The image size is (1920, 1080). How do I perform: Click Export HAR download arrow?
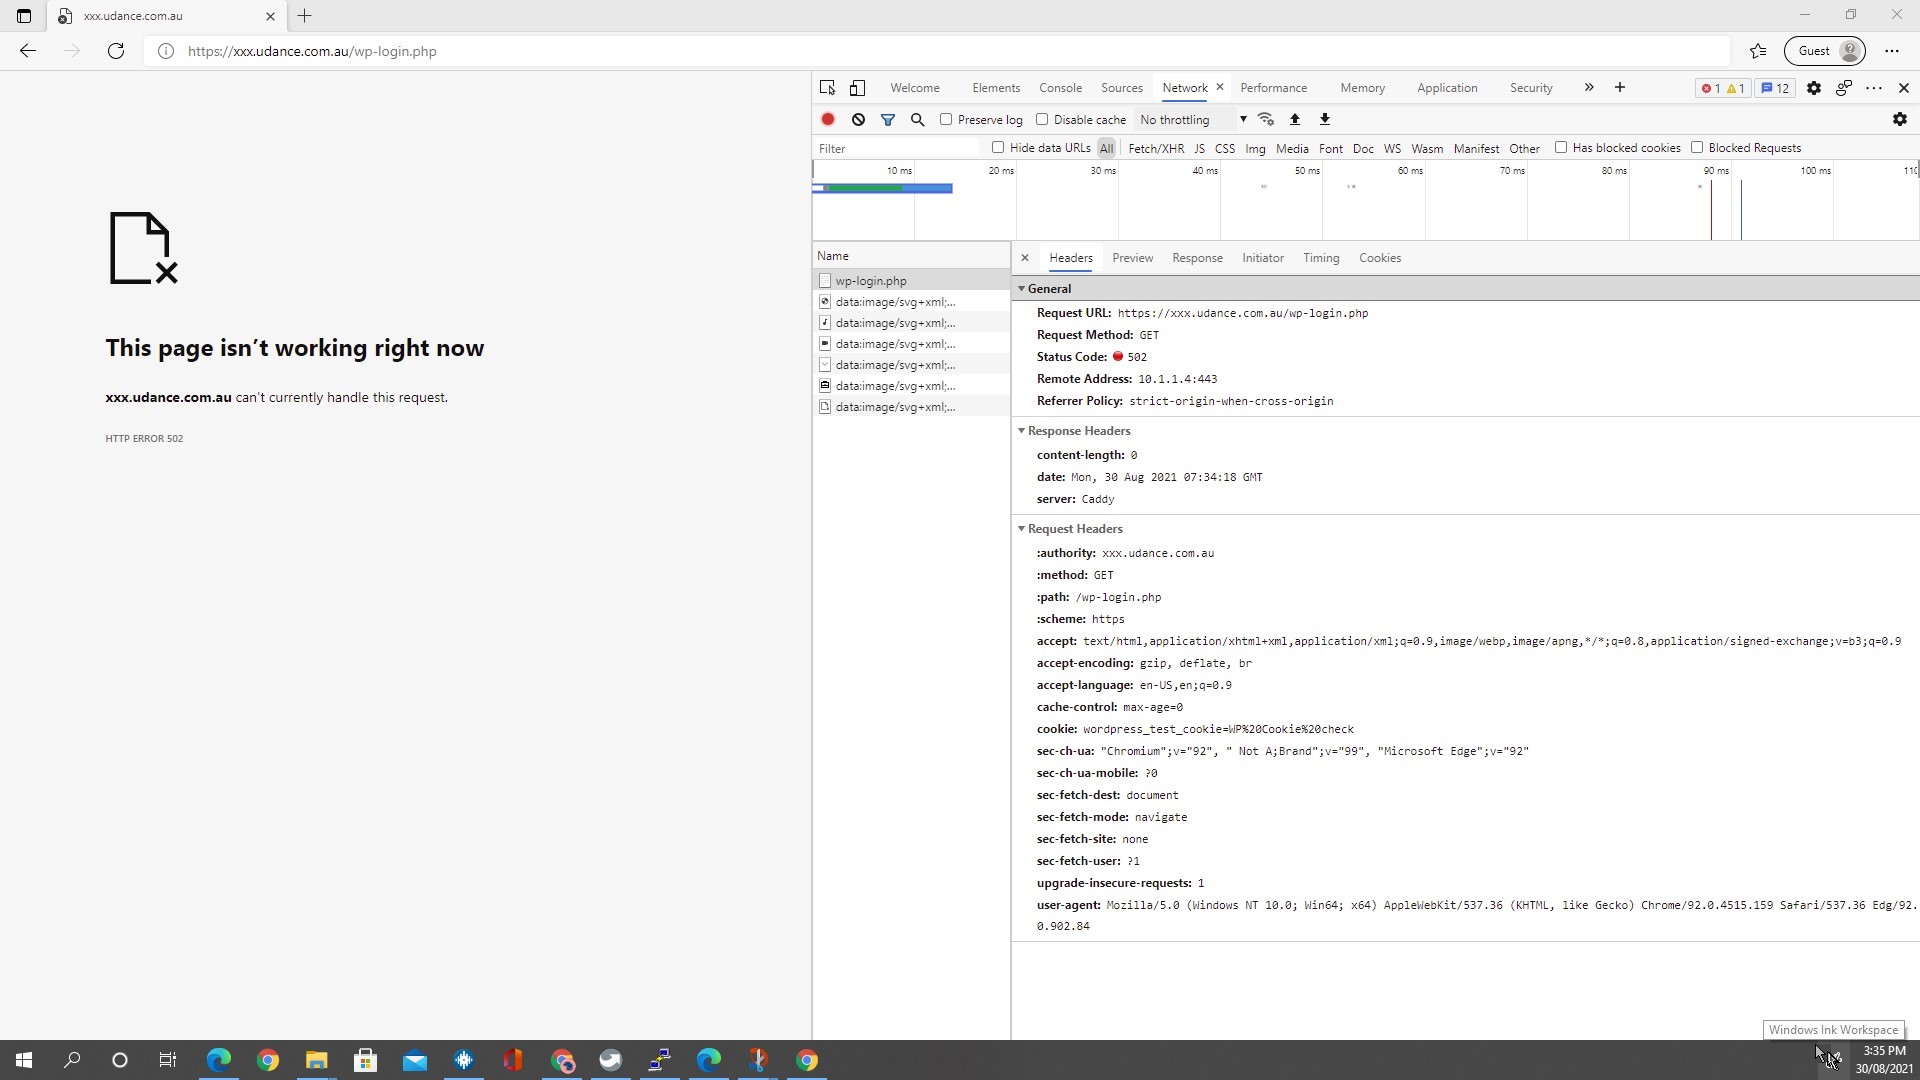point(1324,119)
